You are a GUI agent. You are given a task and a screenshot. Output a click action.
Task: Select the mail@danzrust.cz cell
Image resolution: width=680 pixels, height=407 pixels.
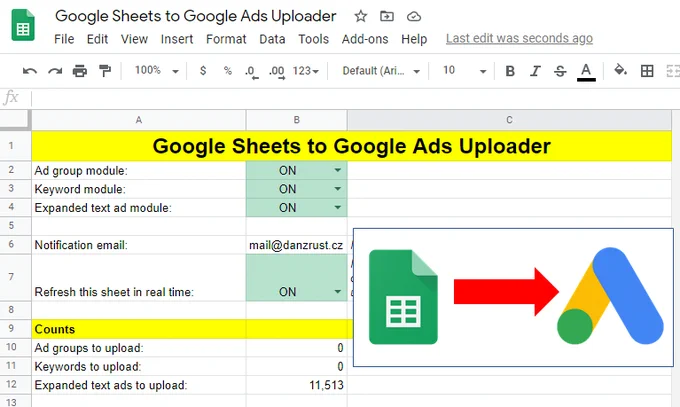pyautogui.click(x=297, y=245)
